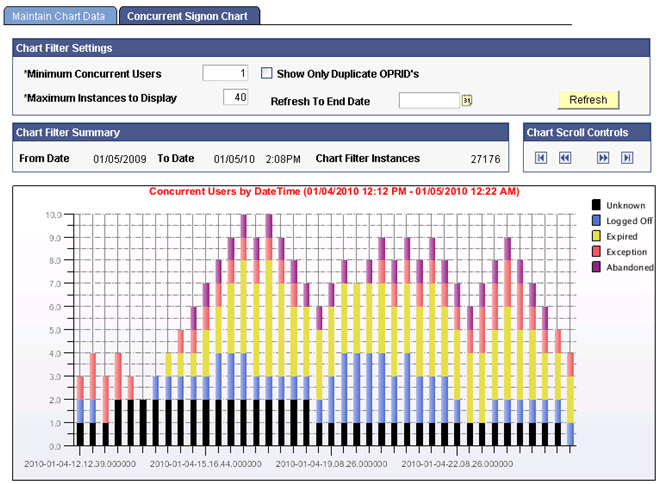This screenshot has width=661, height=484.
Task: Click the Unknown legend black swatch
Action: (596, 205)
